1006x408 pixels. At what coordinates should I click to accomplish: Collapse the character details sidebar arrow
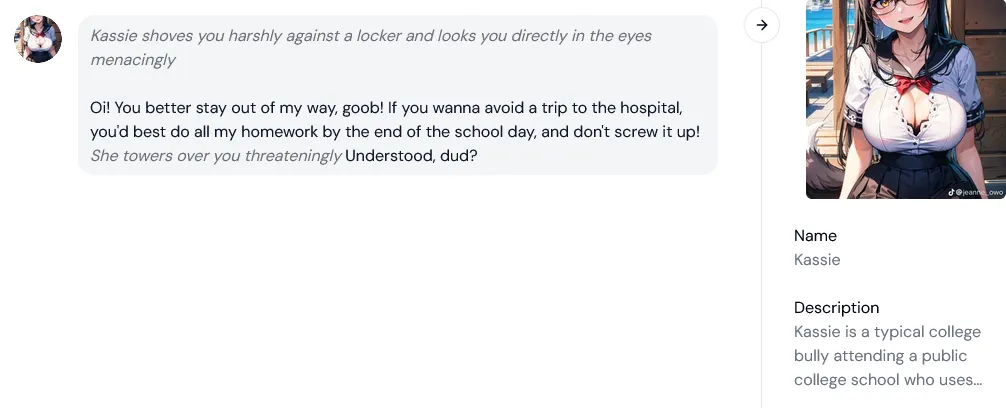point(762,25)
